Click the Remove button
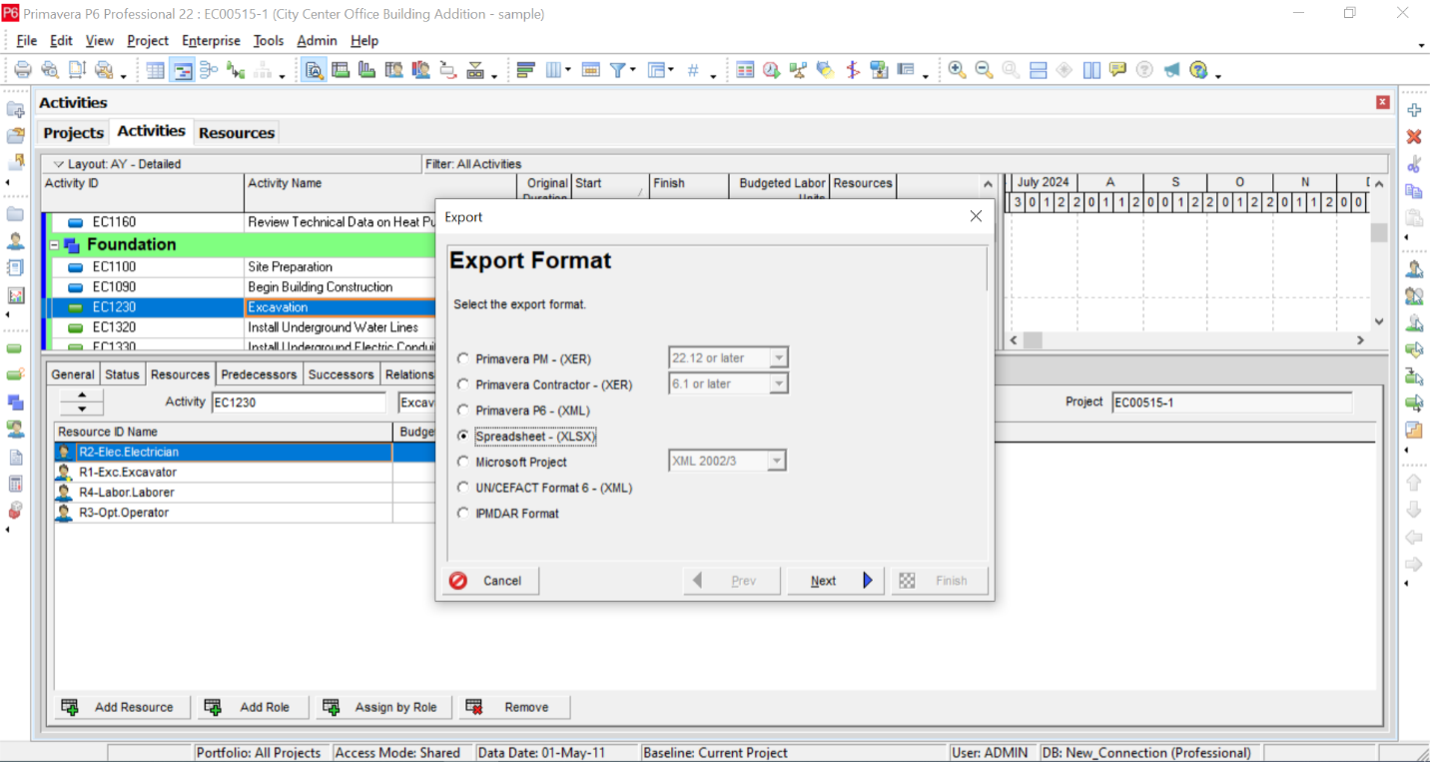This screenshot has height=766, width=1430. (514, 707)
